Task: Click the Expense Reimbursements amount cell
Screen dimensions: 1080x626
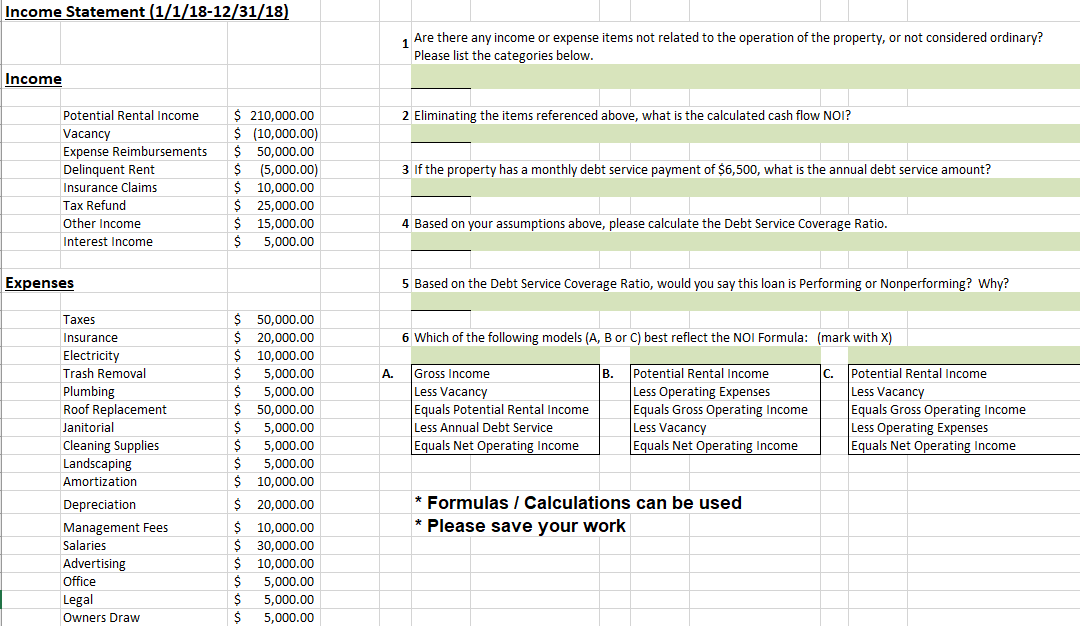Action: click(x=275, y=151)
